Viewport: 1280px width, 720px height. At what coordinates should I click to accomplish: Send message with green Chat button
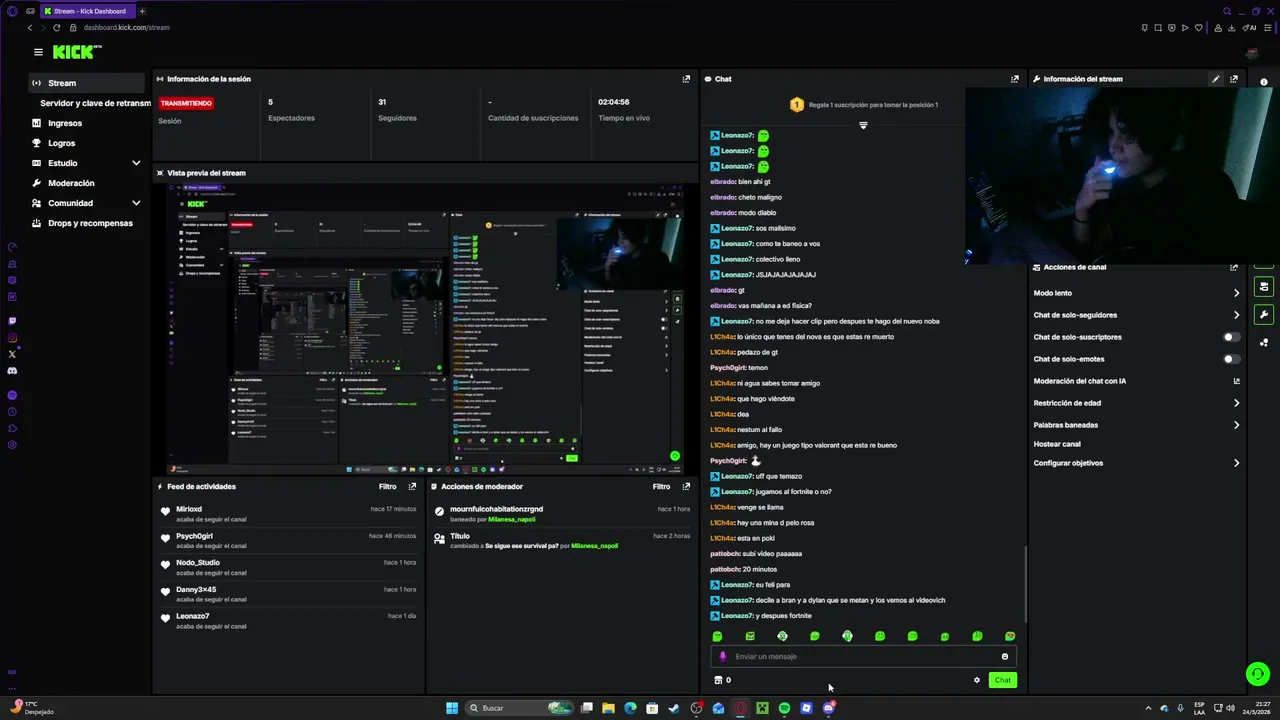click(1002, 680)
